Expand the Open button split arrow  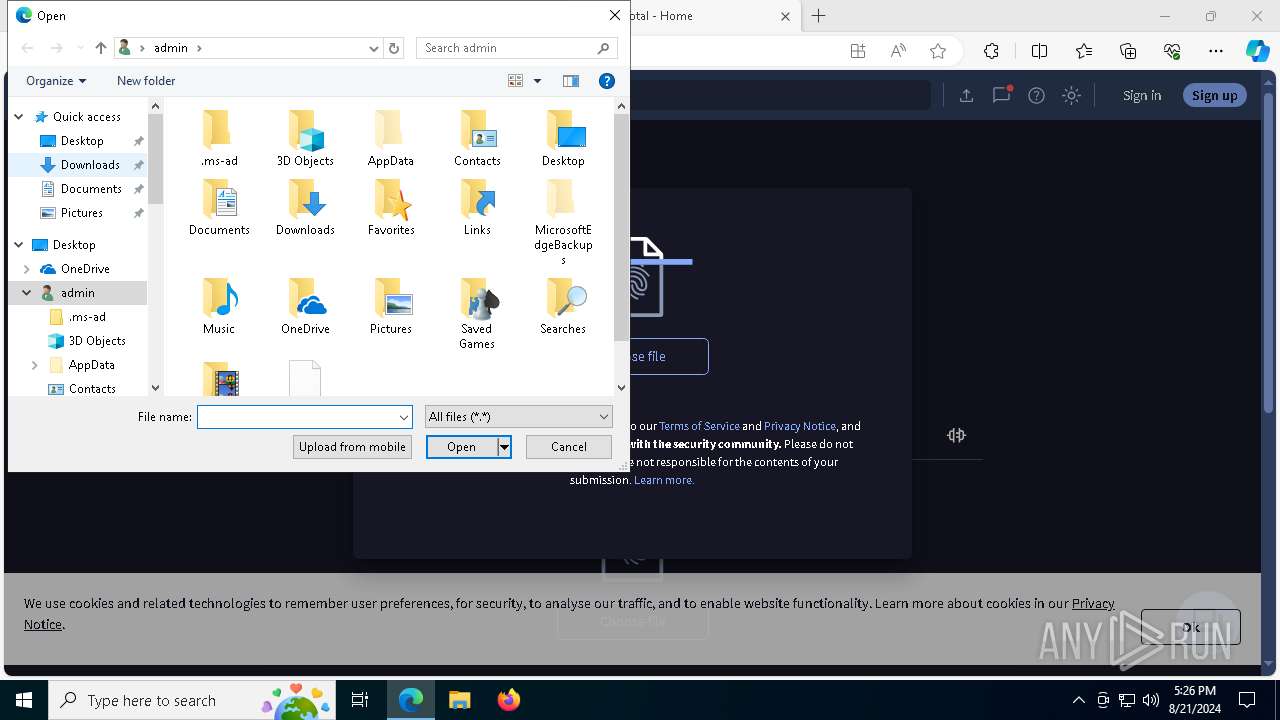coord(505,447)
